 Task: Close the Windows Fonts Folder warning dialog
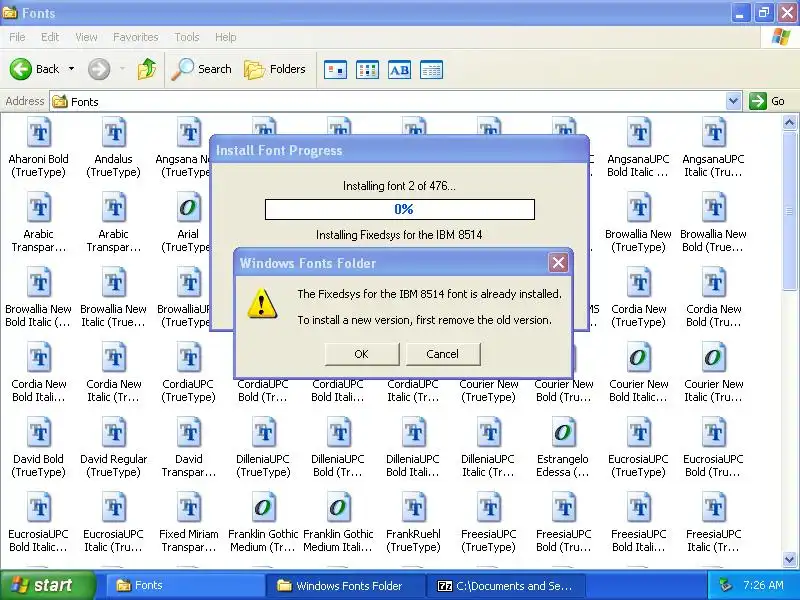(x=558, y=263)
